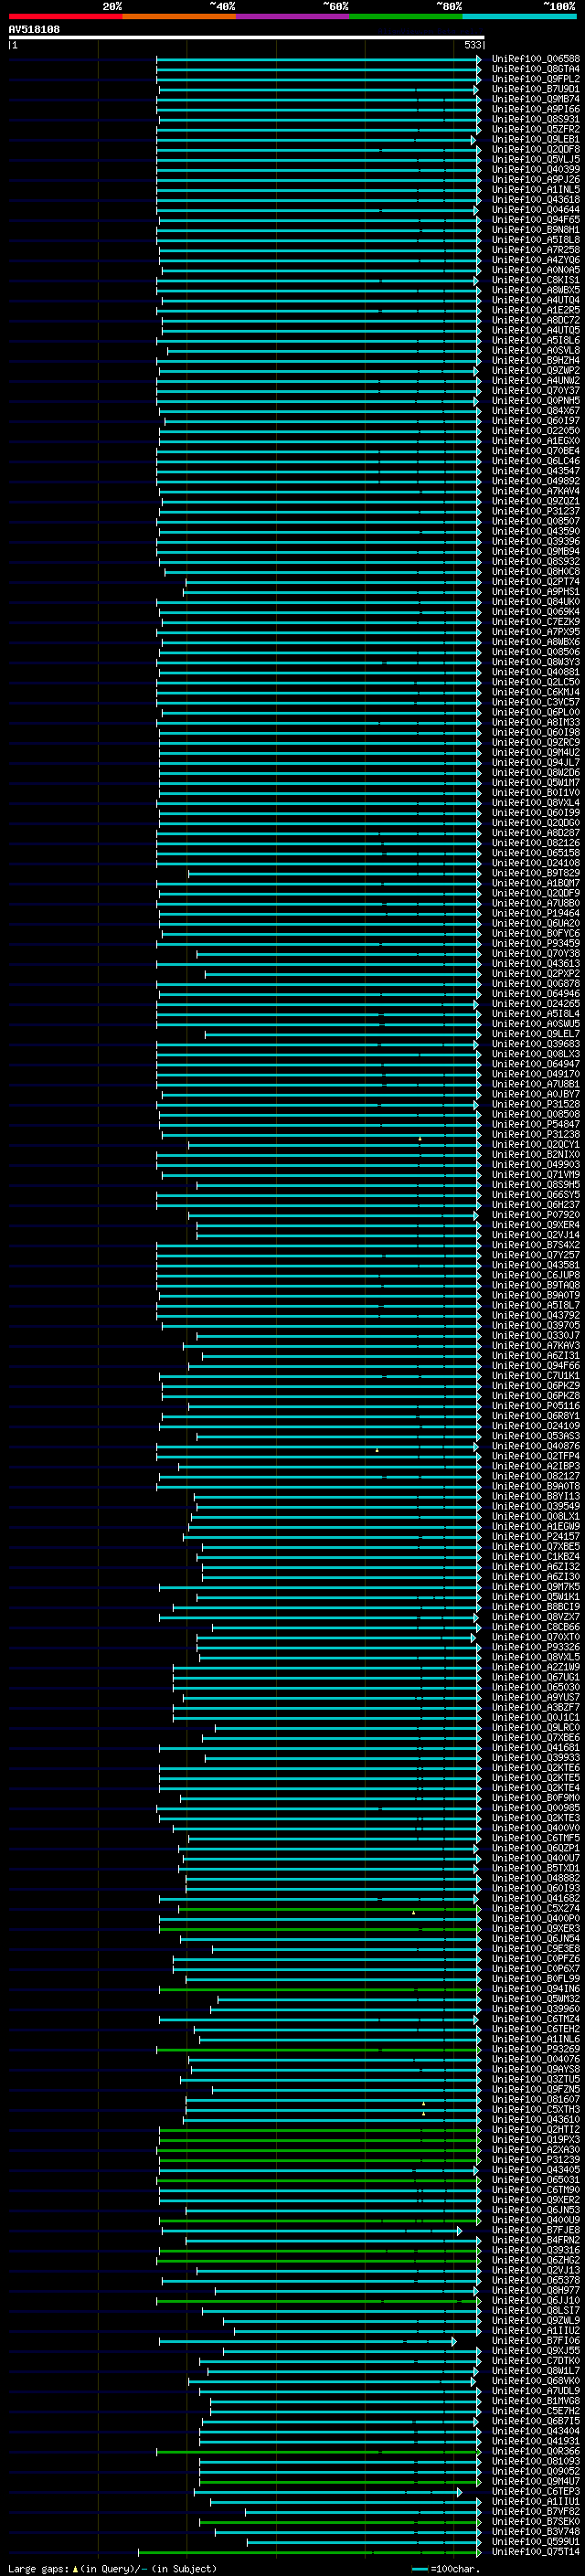
Task: Click the =100char. scale legend
Action: pos(446,2569)
